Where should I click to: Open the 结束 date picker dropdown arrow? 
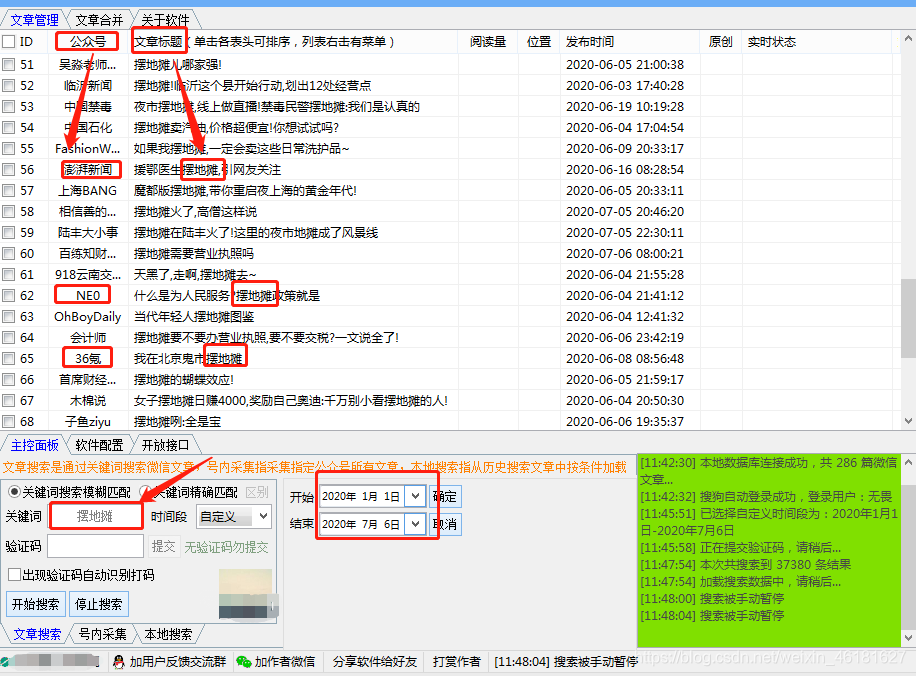(415, 524)
